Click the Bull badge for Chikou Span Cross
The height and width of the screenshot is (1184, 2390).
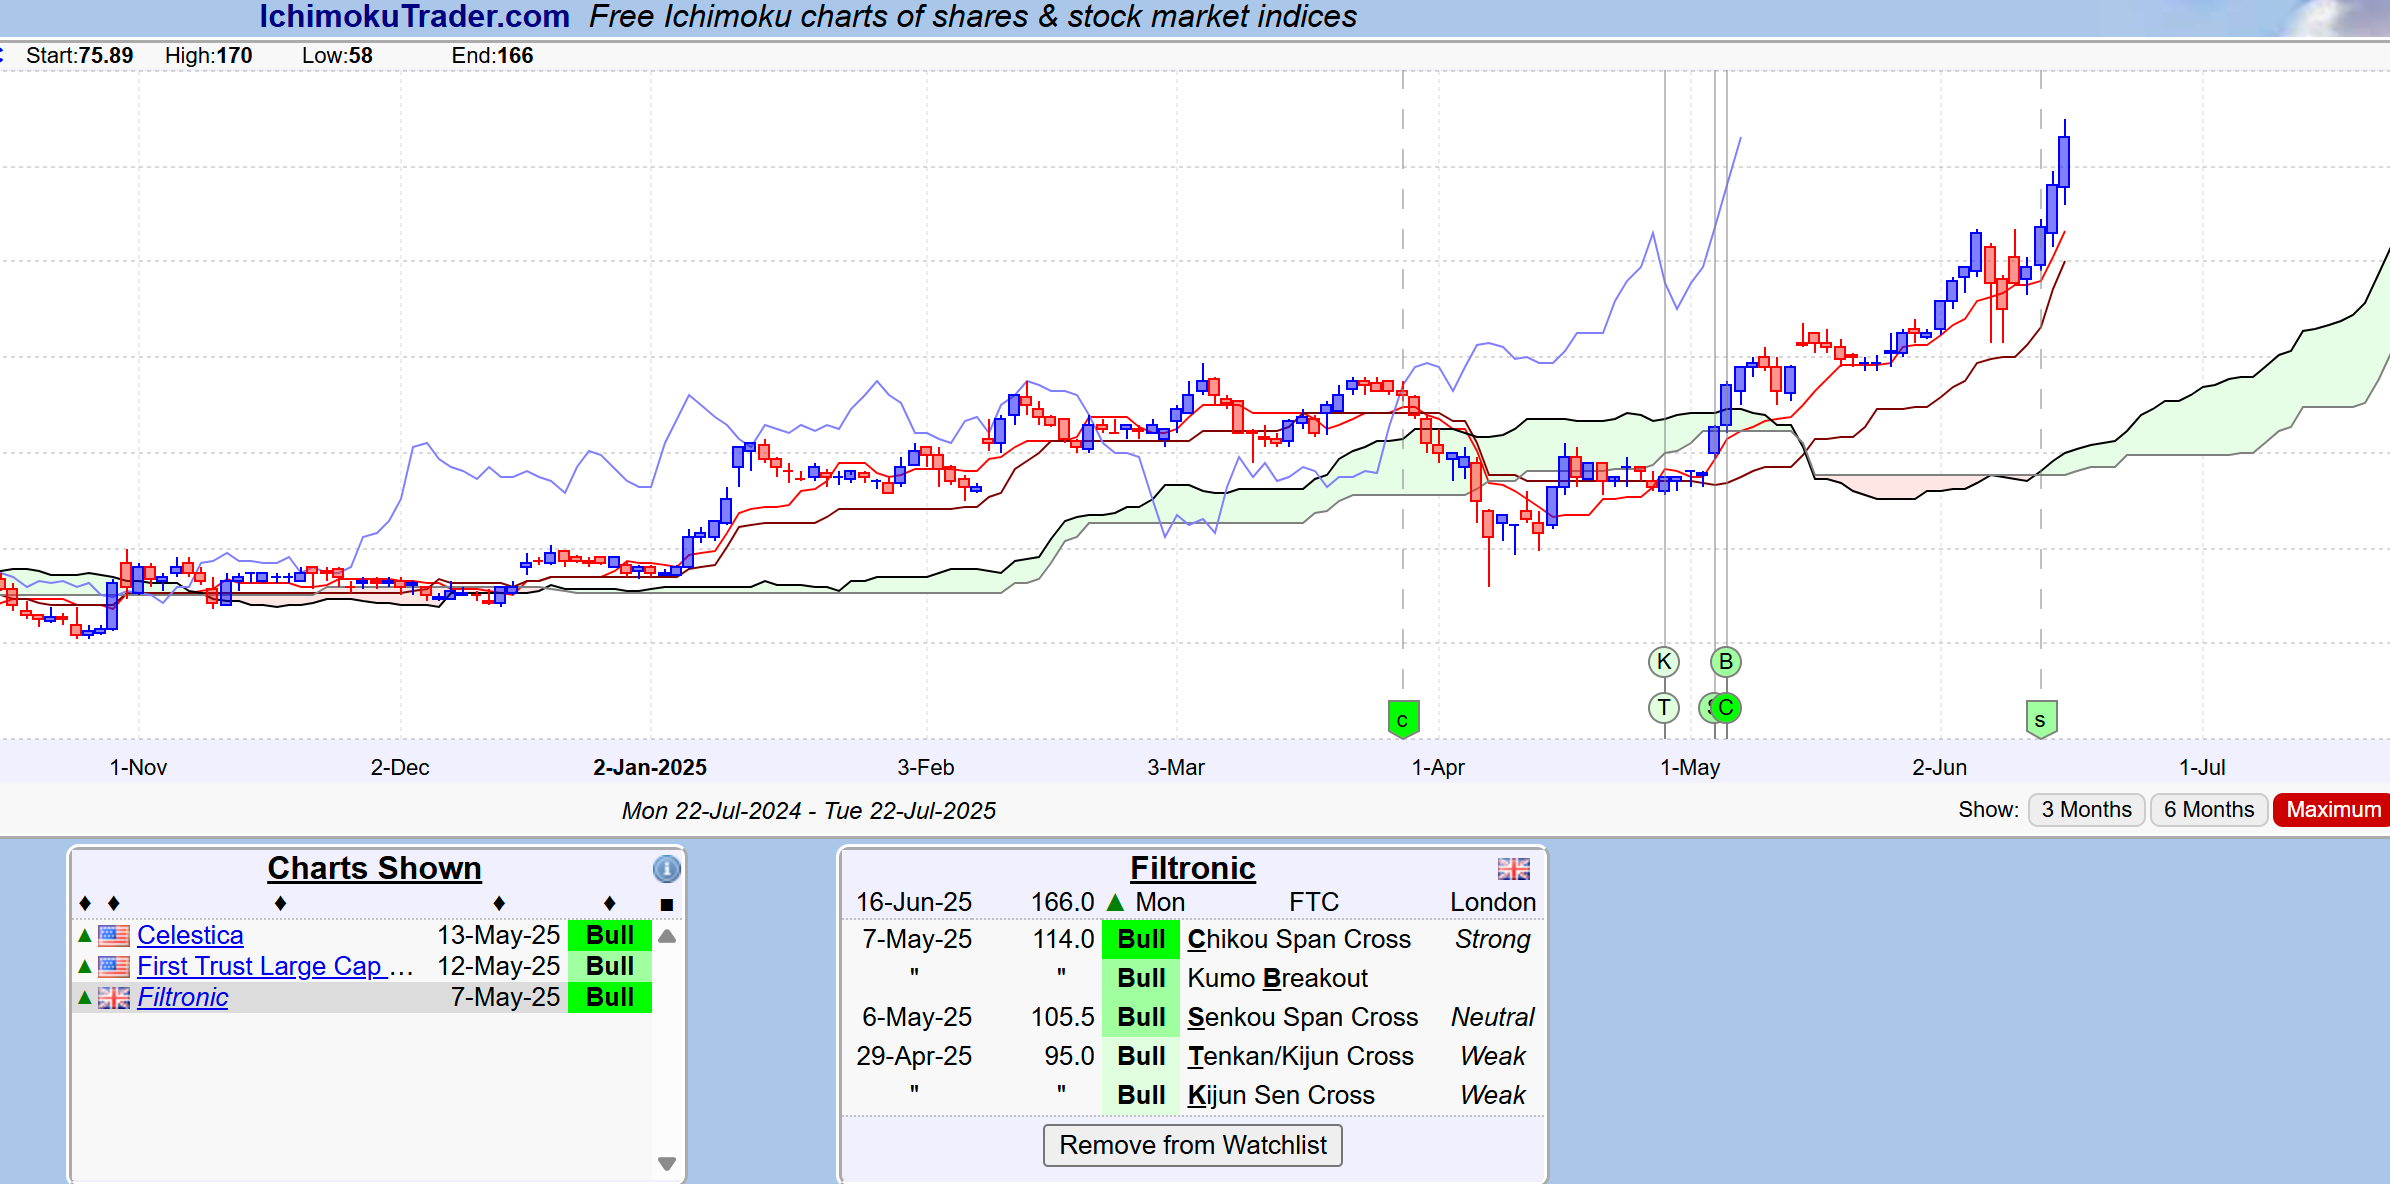click(x=1141, y=939)
